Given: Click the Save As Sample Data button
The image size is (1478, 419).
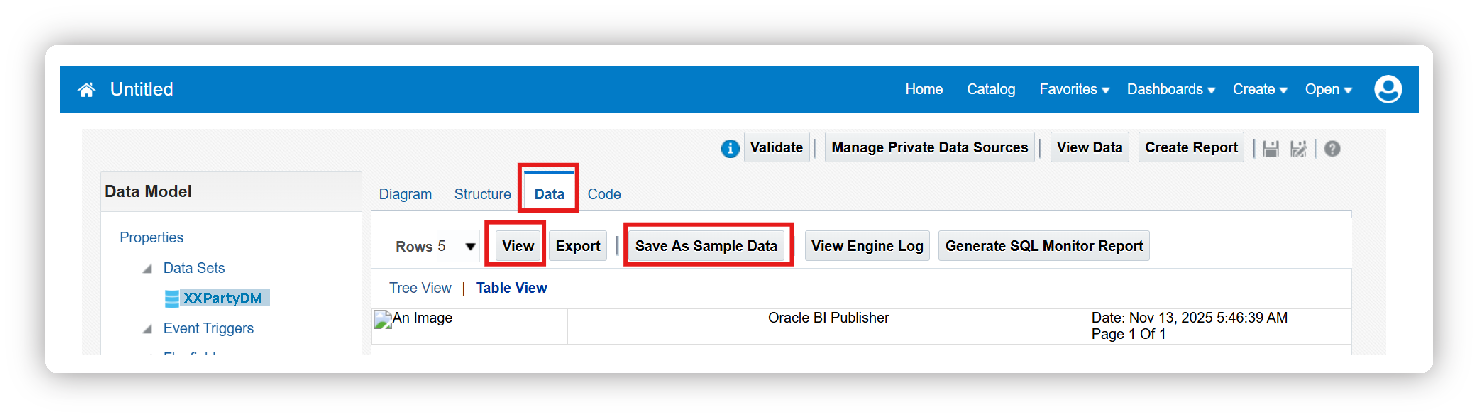Looking at the screenshot, I should [x=706, y=246].
